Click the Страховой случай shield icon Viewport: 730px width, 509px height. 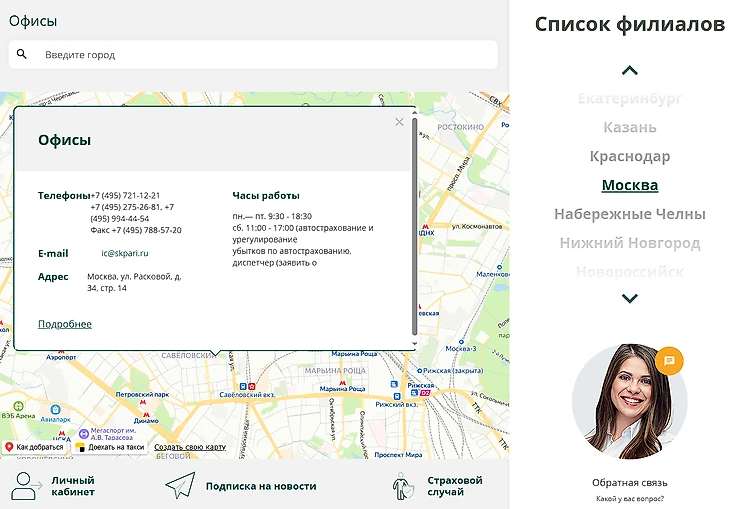(x=403, y=486)
